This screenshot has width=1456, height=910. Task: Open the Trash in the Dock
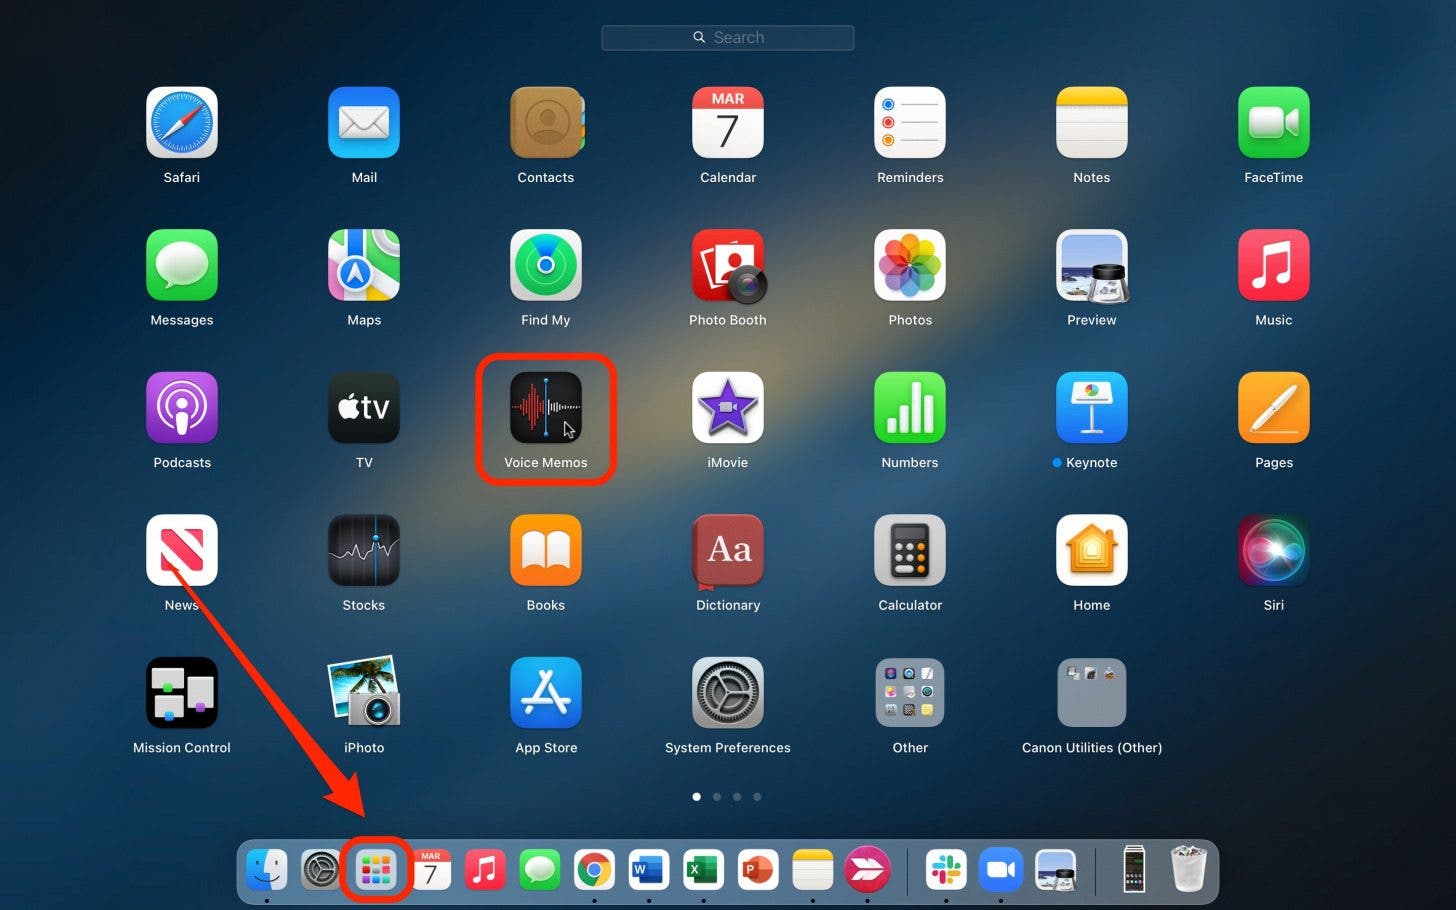click(1188, 870)
